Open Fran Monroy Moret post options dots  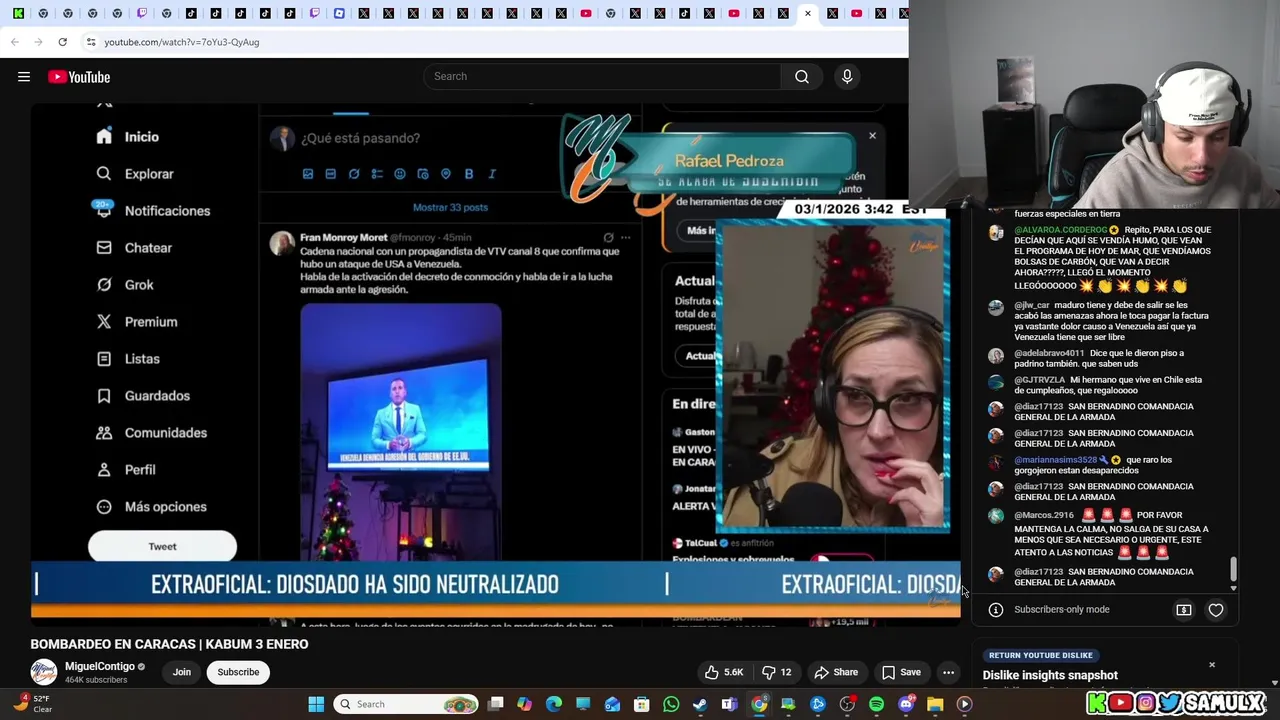coord(626,238)
